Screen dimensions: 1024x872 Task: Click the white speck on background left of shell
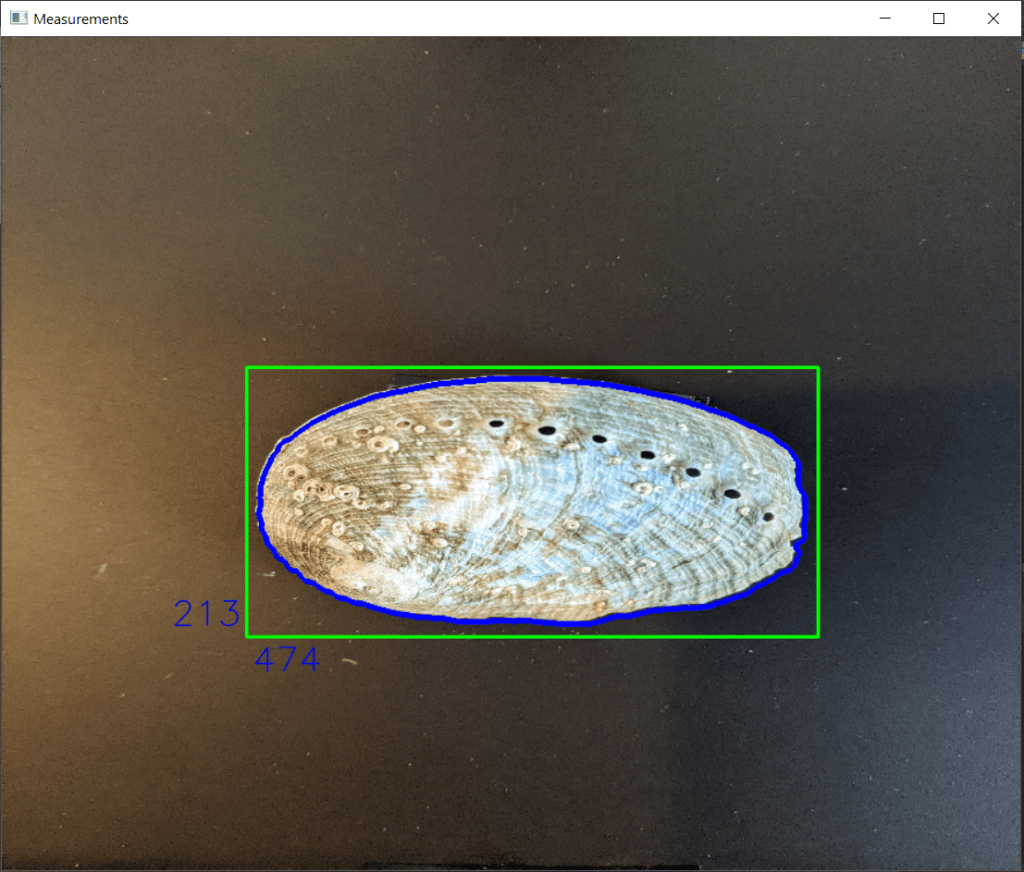pos(101,570)
